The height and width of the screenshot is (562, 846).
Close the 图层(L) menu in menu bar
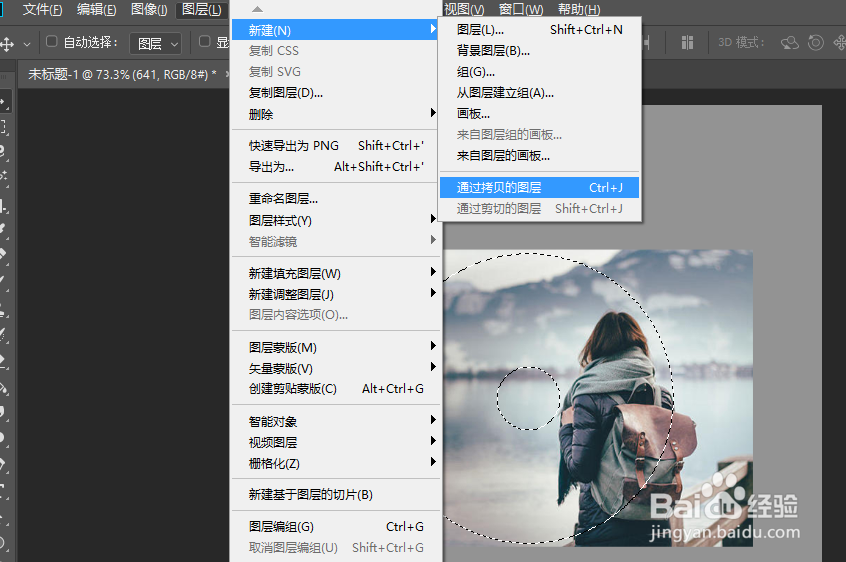coord(202,10)
